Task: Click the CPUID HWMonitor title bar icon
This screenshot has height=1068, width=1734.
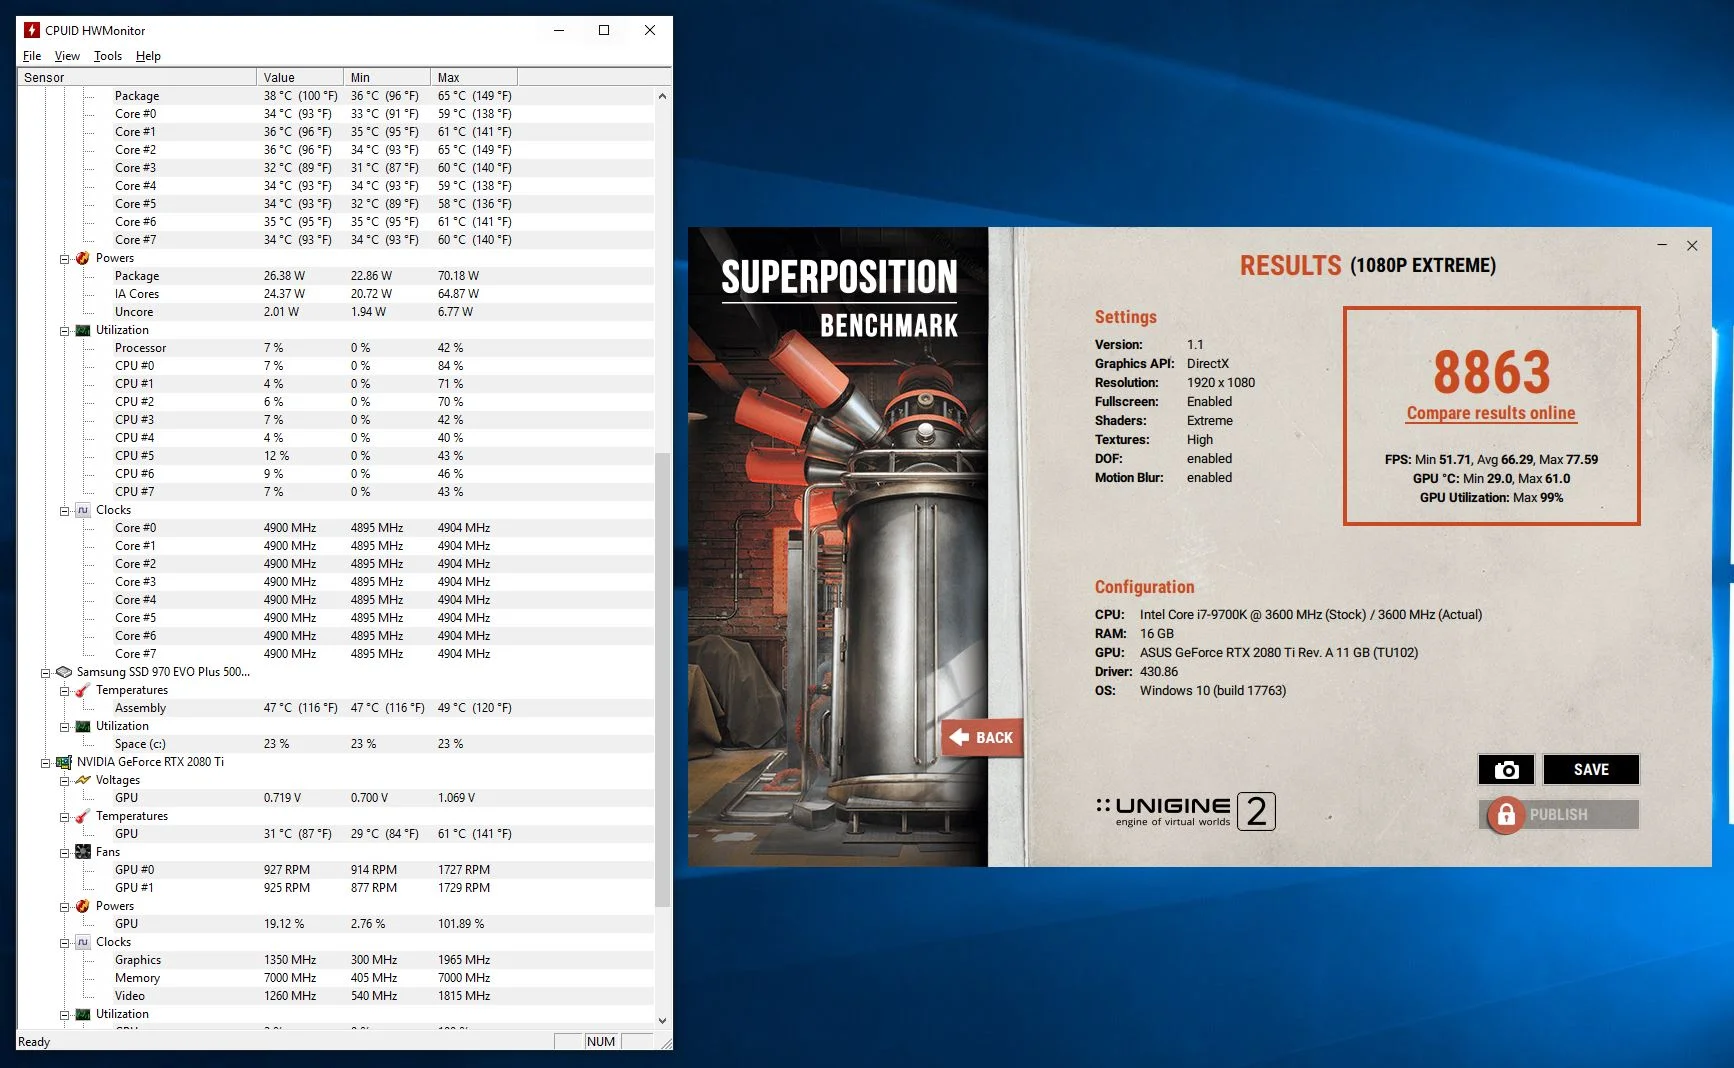Action: pos(32,30)
